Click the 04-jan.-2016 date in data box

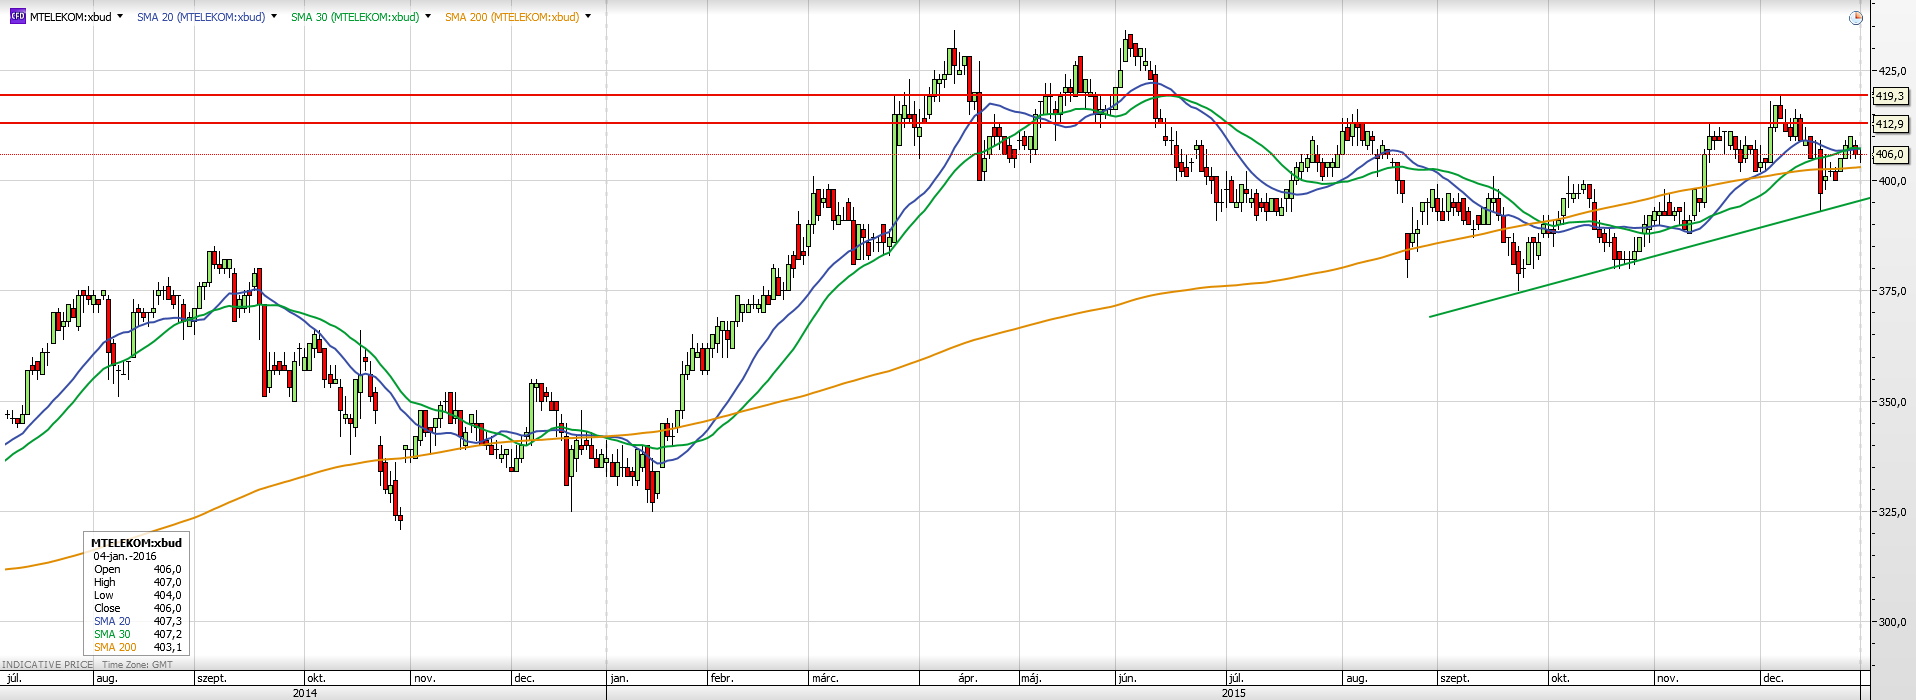click(x=125, y=556)
